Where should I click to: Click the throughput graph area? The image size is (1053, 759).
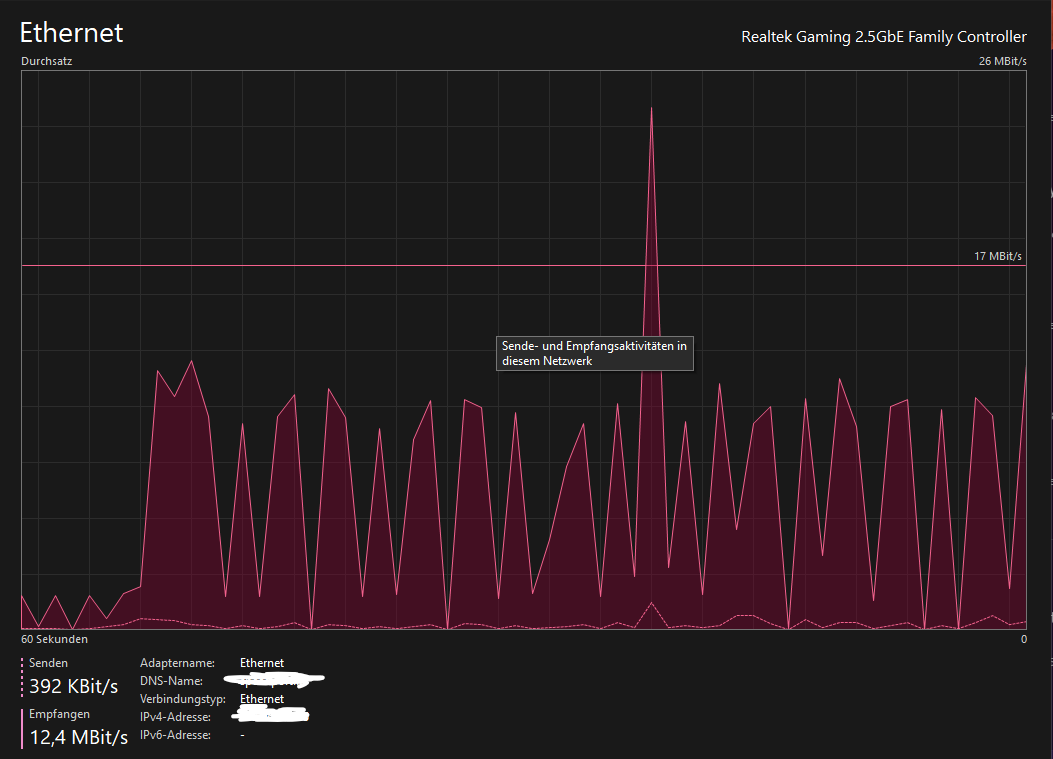click(x=524, y=350)
